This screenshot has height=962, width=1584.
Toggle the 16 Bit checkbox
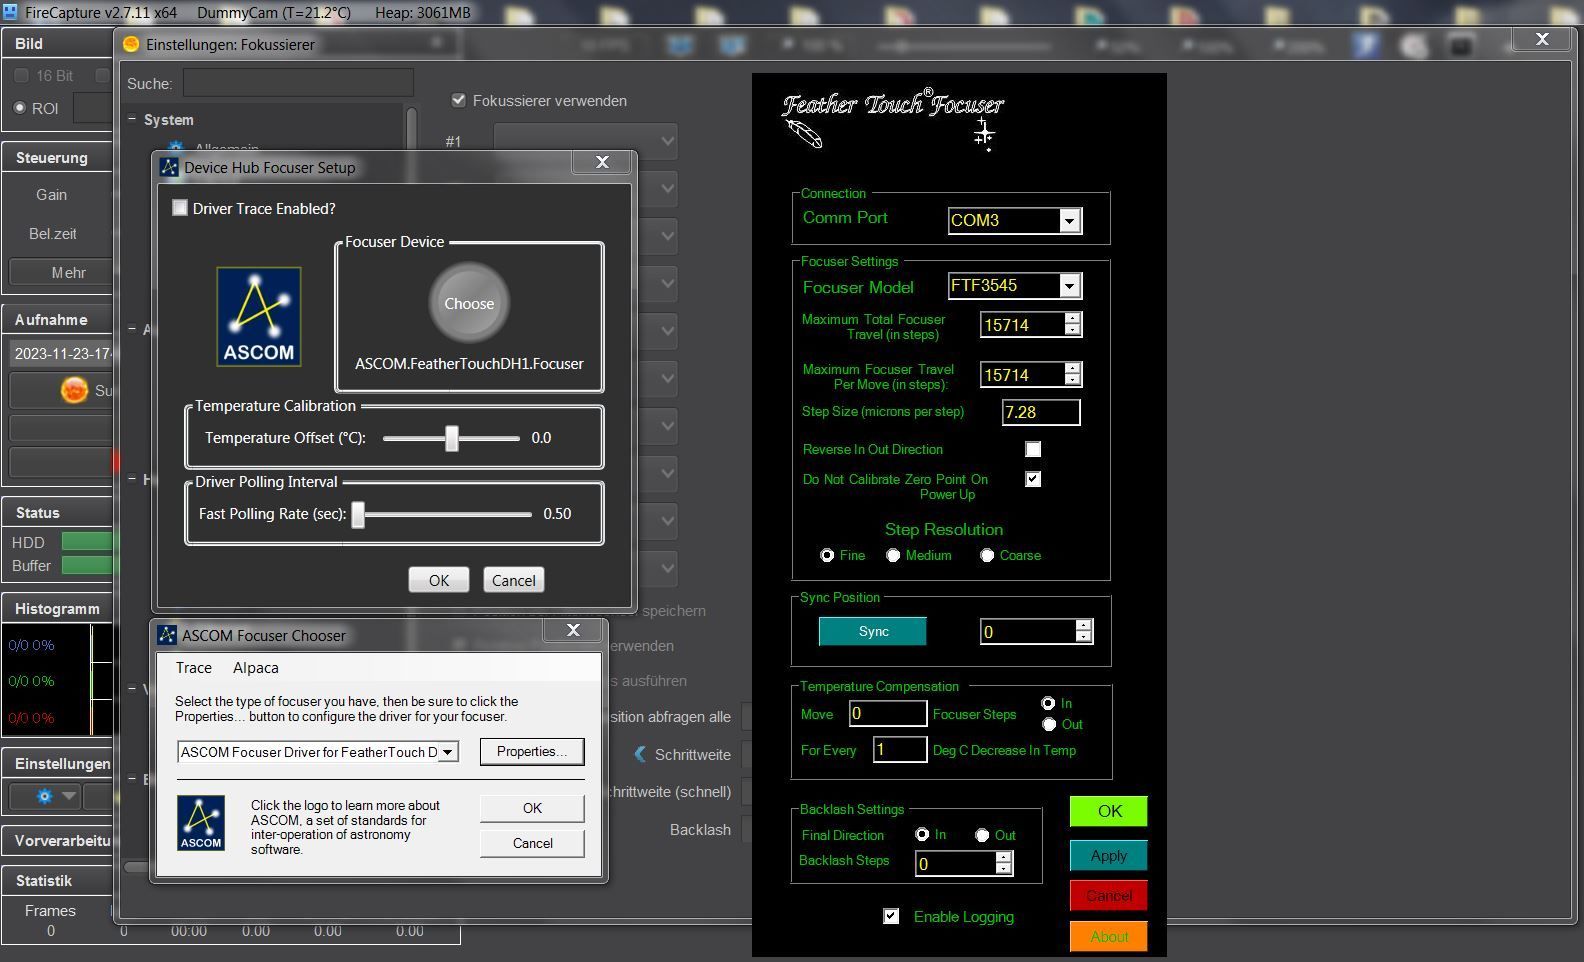(21, 75)
